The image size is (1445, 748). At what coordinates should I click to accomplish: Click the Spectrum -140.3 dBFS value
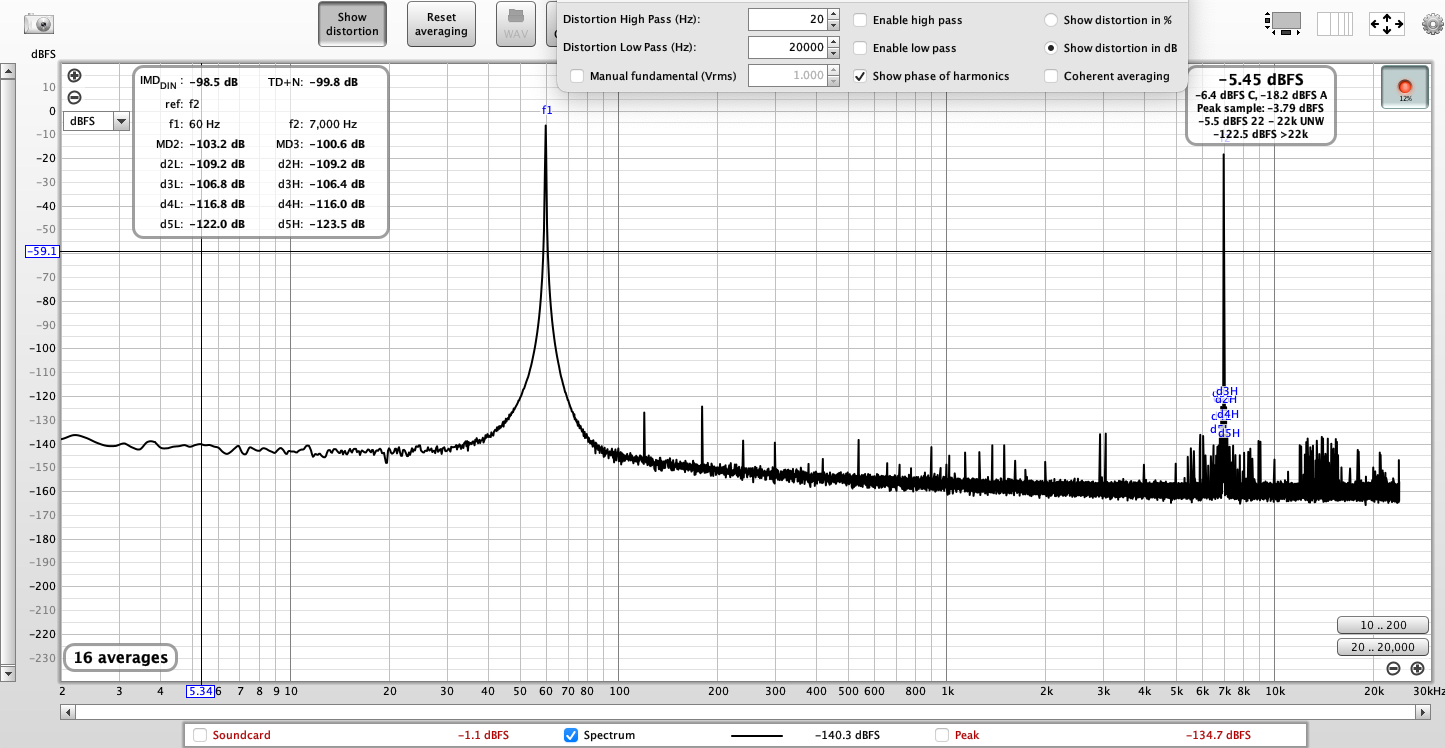tap(847, 735)
